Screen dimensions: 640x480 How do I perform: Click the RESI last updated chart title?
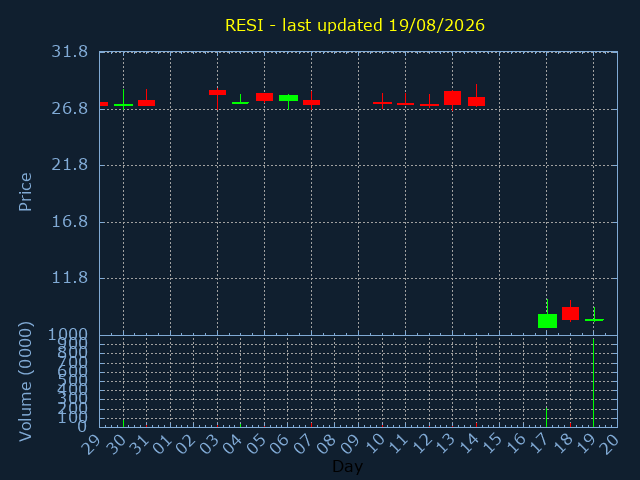355,25
